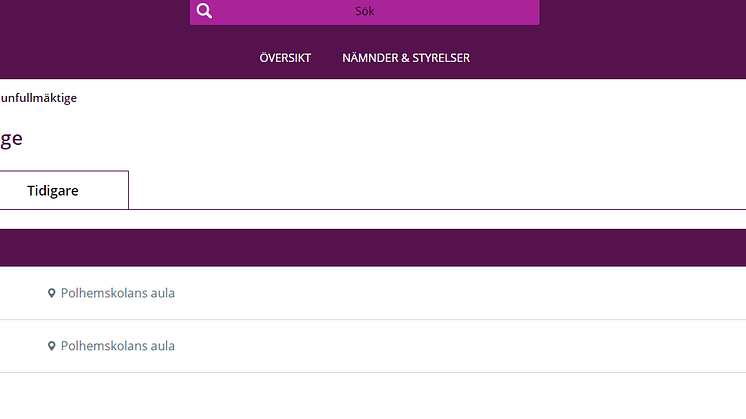Screen dimensions: 746x419
Task: Click the tab strip area right of Tidigare
Action: click(437, 190)
